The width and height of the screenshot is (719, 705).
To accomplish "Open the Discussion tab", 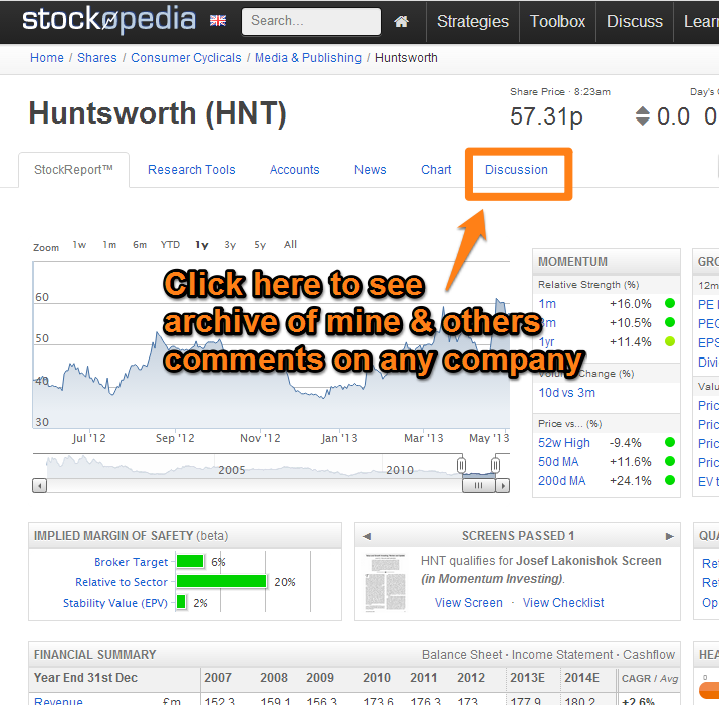I will click(516, 170).
